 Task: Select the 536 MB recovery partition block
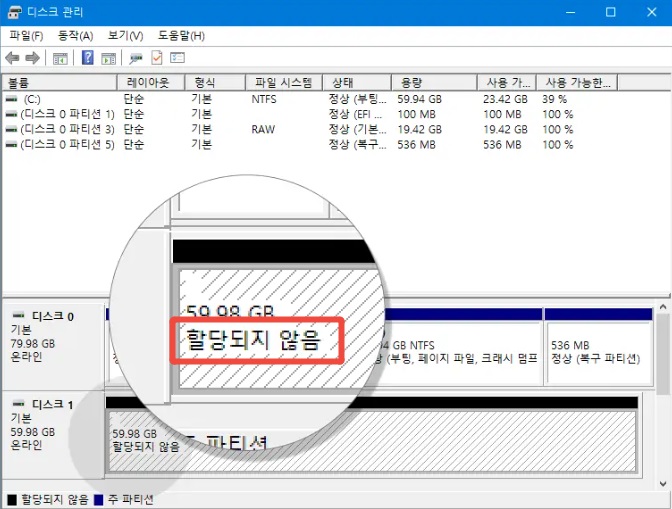[599, 346]
